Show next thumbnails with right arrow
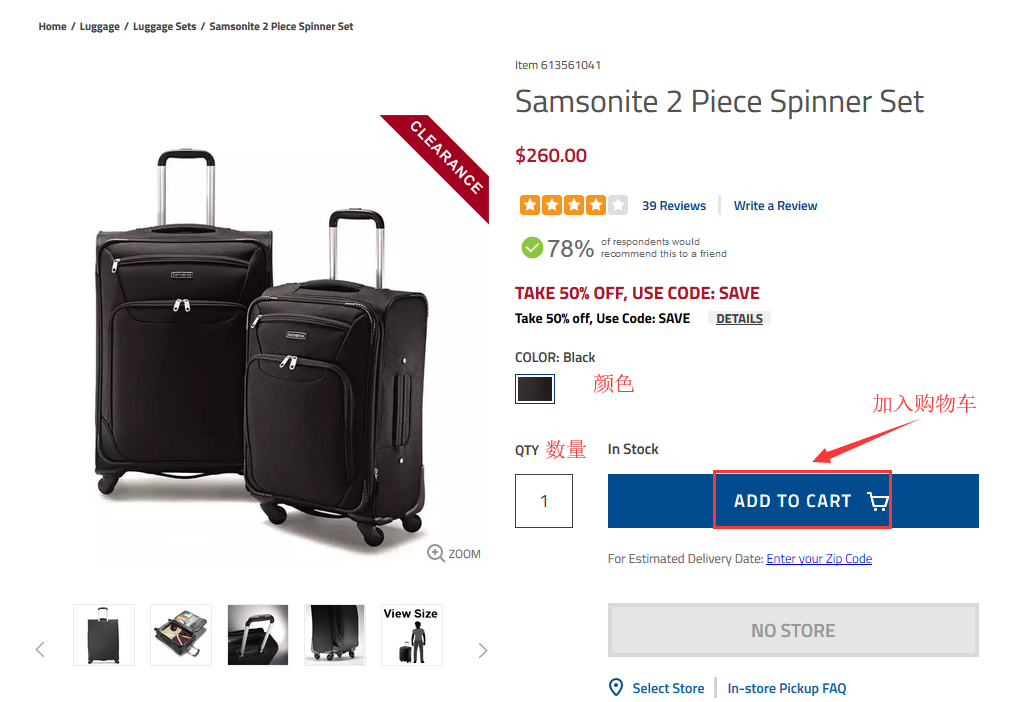Screen dimensions: 1020x702 [x=483, y=650]
